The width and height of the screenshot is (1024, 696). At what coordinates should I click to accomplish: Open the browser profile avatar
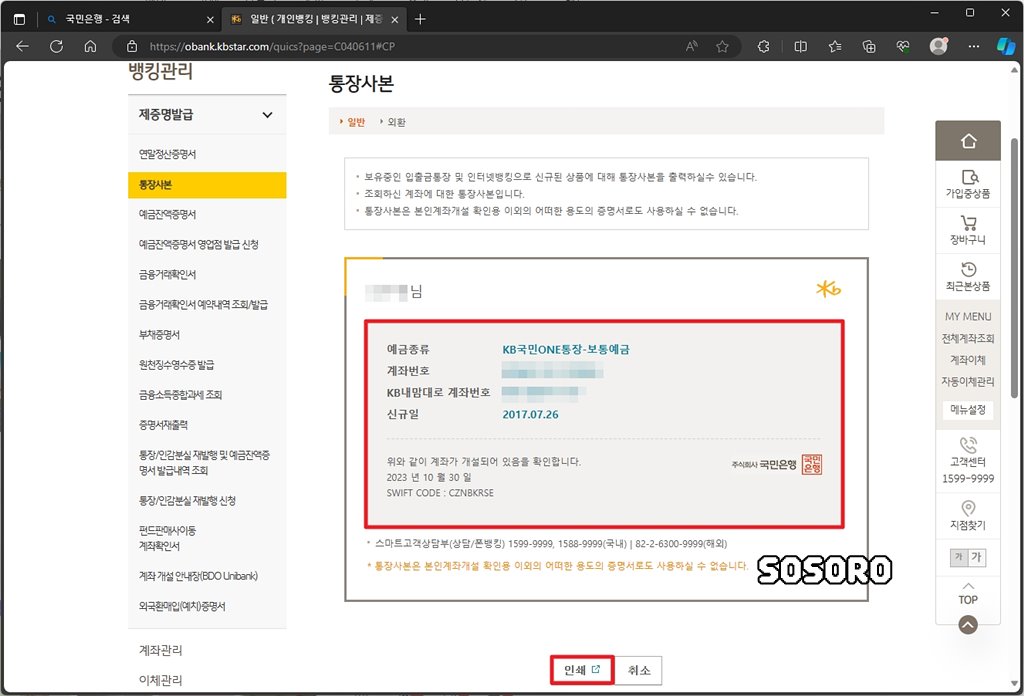938,46
